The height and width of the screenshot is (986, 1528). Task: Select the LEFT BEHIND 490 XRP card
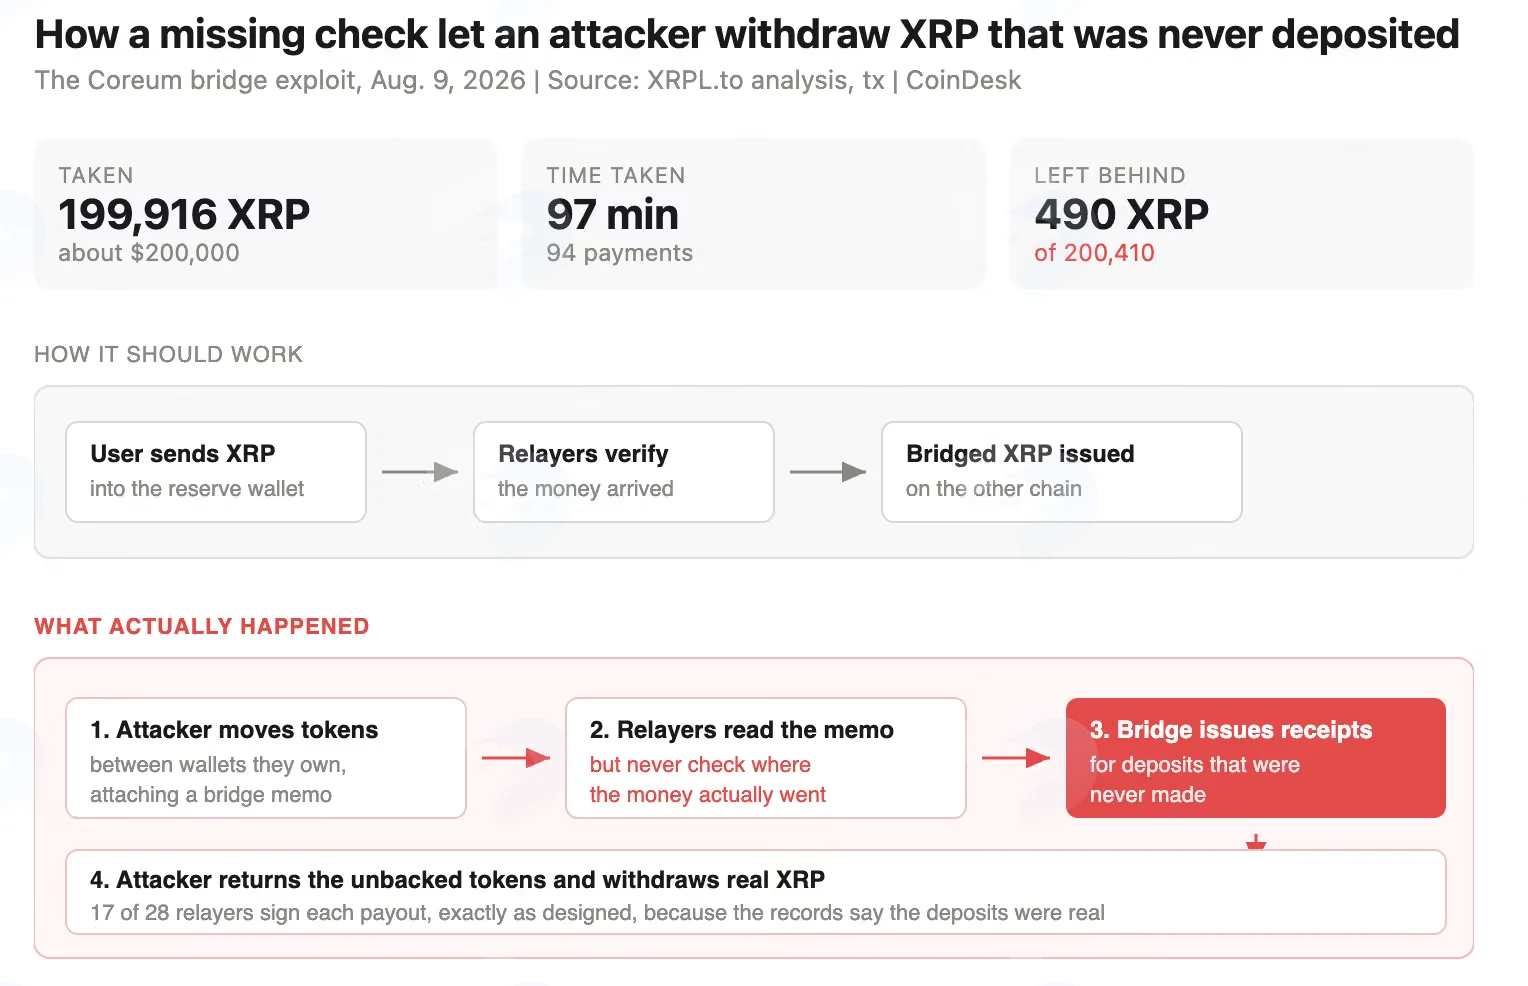(x=1242, y=214)
